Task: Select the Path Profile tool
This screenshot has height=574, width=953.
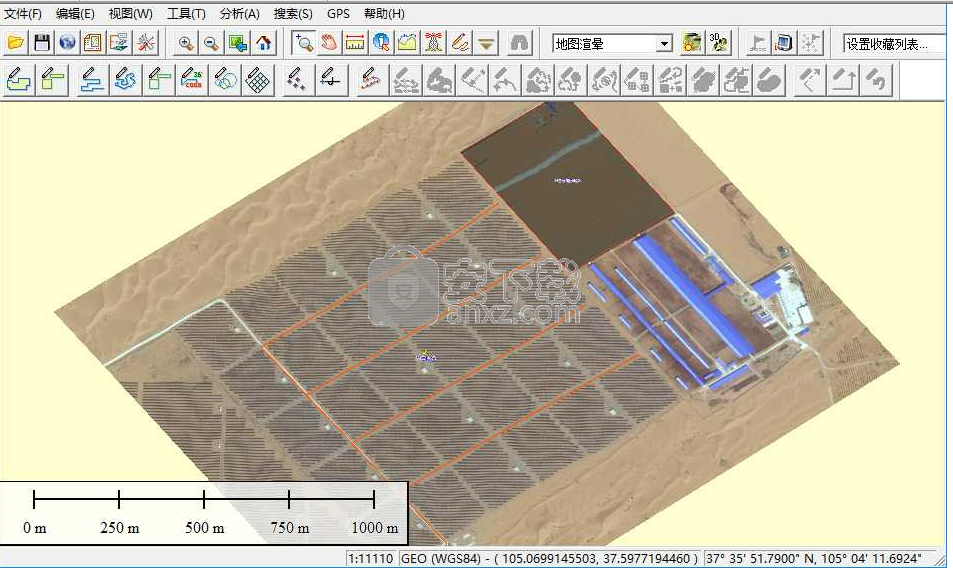Action: [407, 43]
